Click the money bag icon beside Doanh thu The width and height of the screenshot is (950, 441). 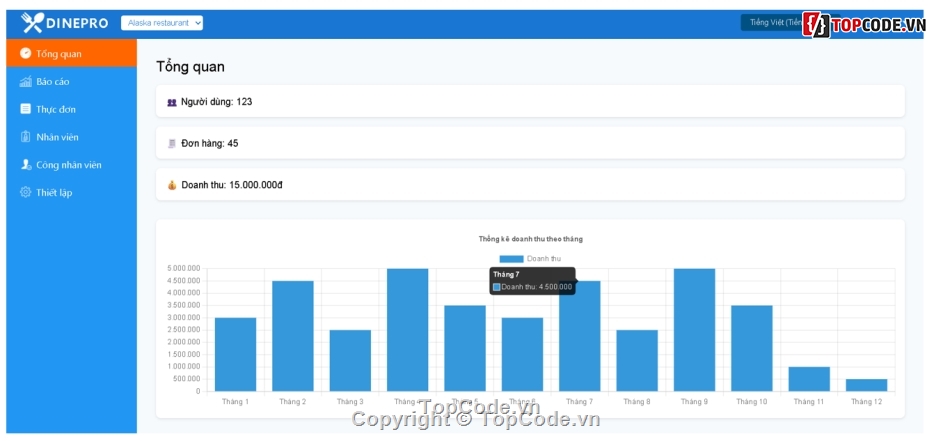[172, 185]
